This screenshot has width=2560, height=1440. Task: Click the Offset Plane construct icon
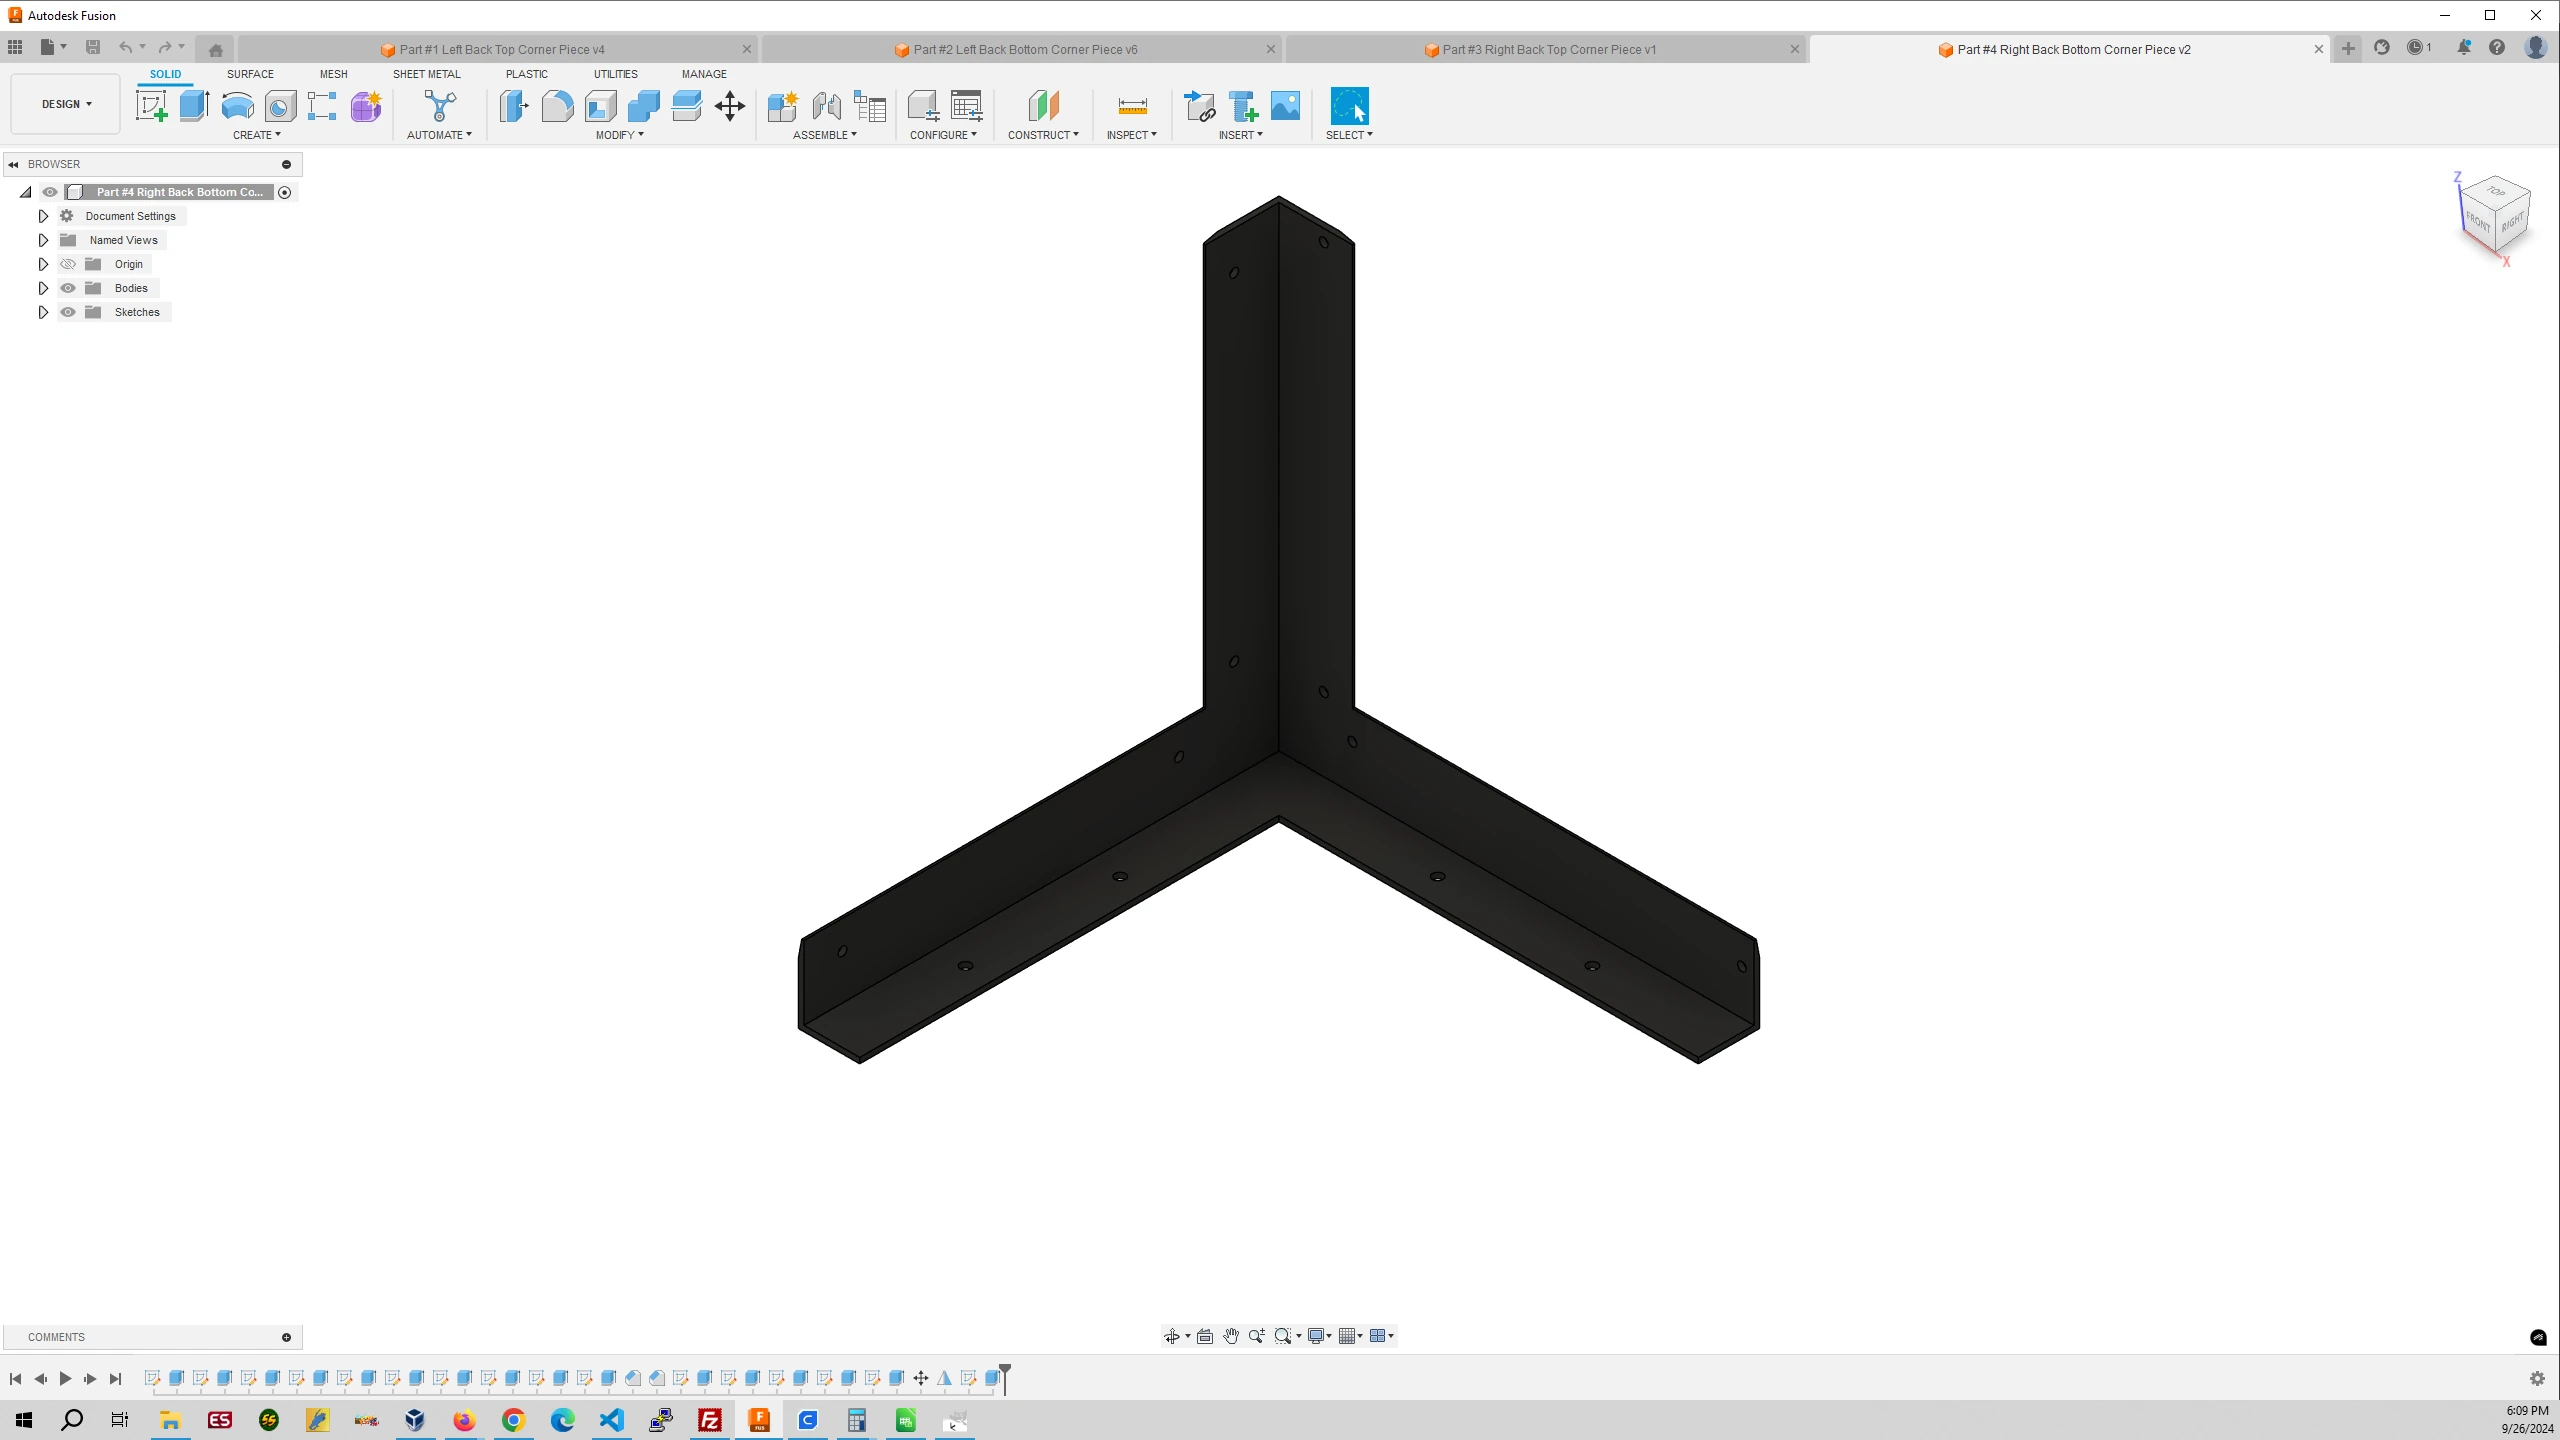[x=1043, y=106]
